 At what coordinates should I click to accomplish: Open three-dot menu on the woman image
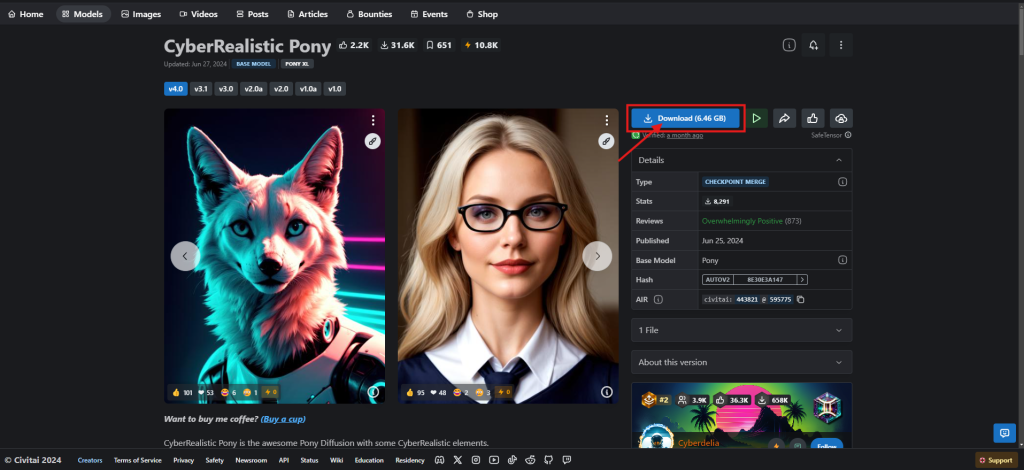[x=606, y=121]
